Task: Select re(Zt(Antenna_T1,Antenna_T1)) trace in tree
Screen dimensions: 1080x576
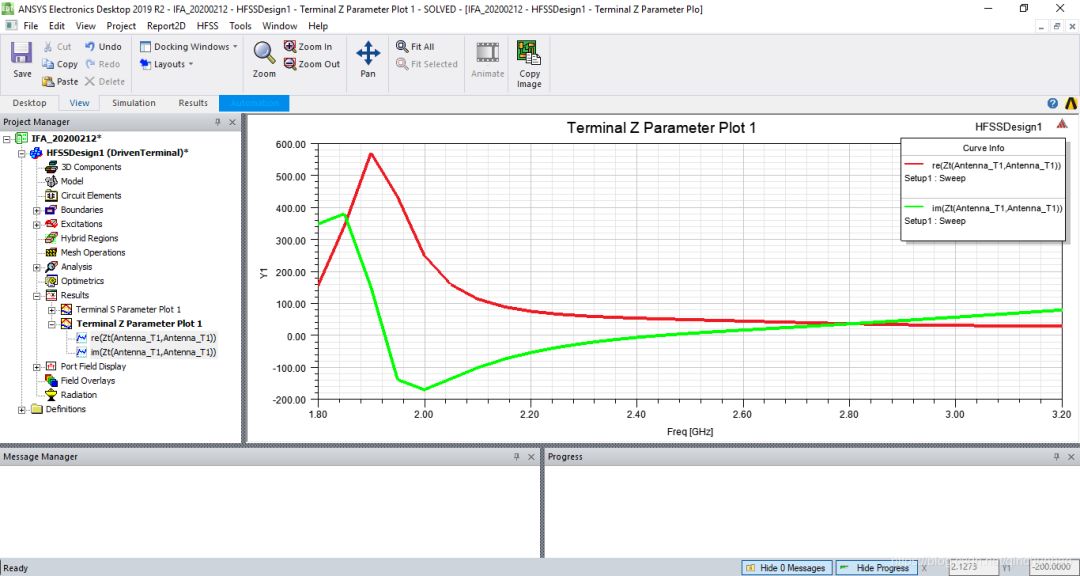Action: pos(153,338)
